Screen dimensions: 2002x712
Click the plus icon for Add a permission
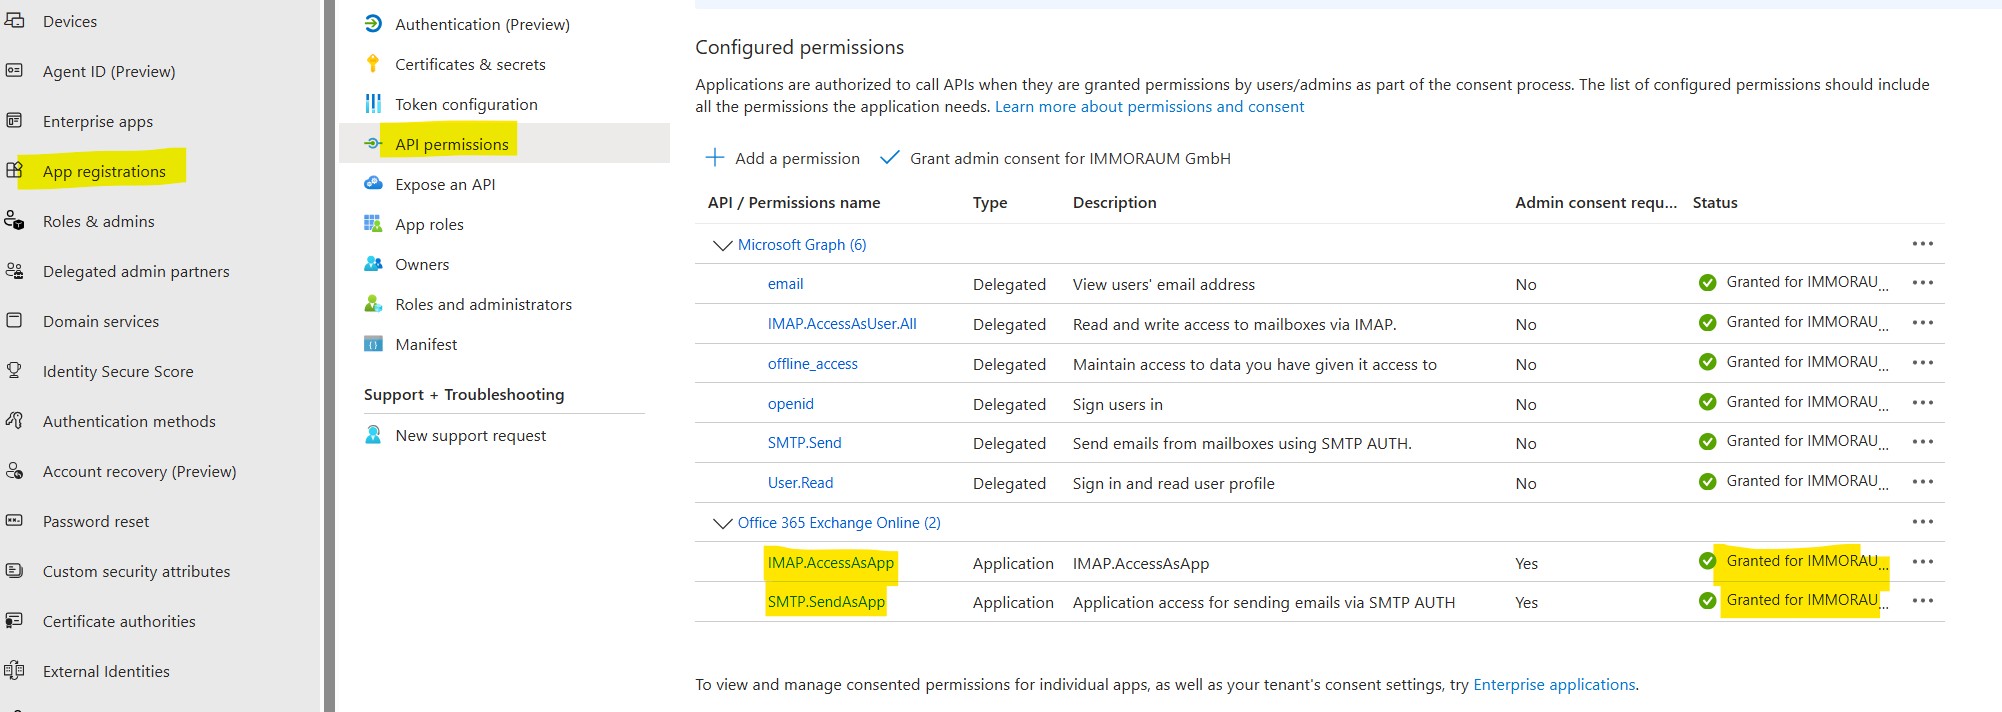[x=715, y=157]
